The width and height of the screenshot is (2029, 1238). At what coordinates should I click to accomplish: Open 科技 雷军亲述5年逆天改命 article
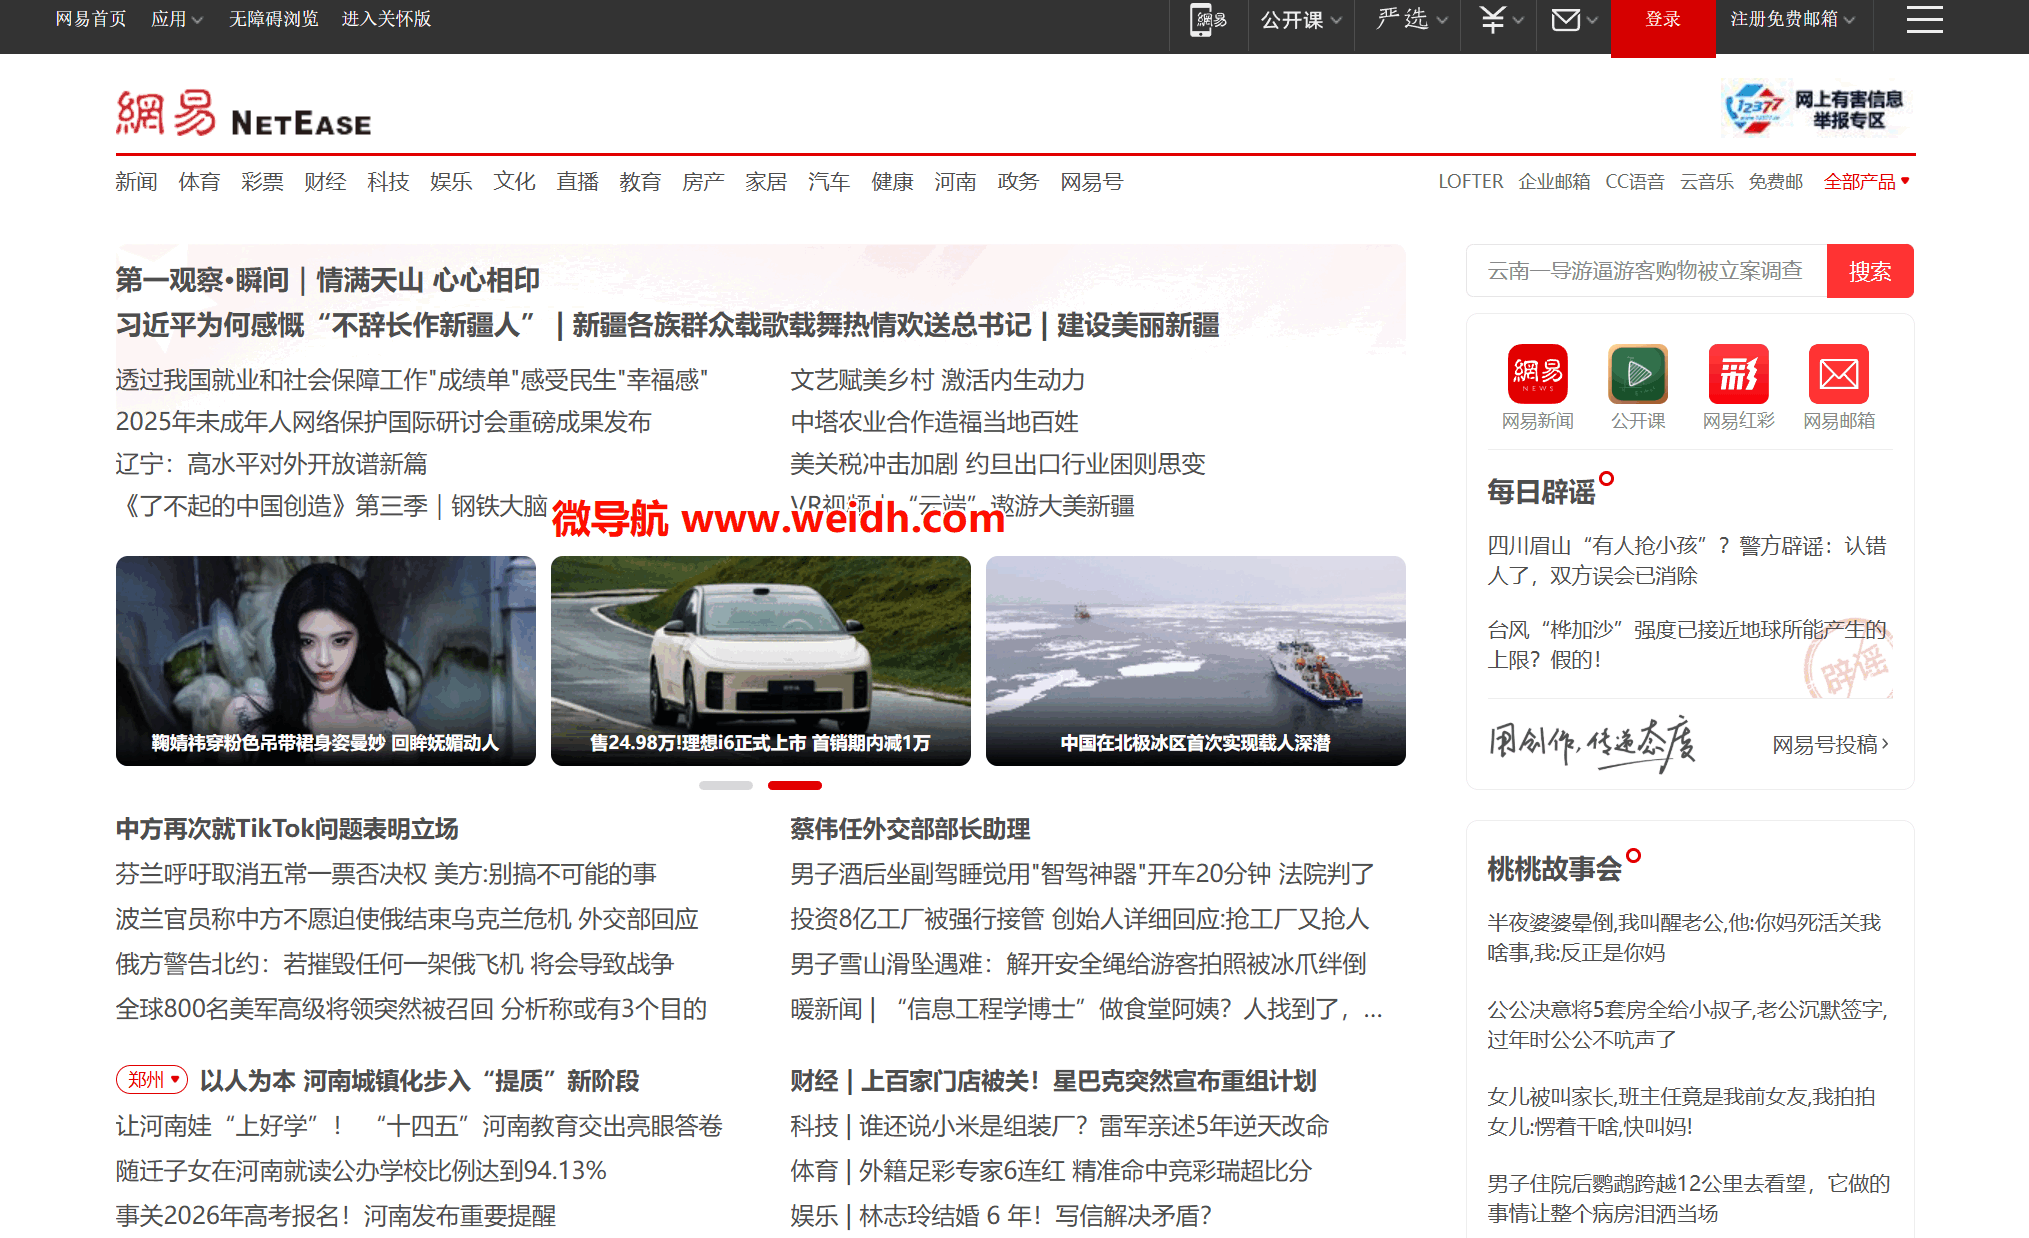pos(1059,1126)
